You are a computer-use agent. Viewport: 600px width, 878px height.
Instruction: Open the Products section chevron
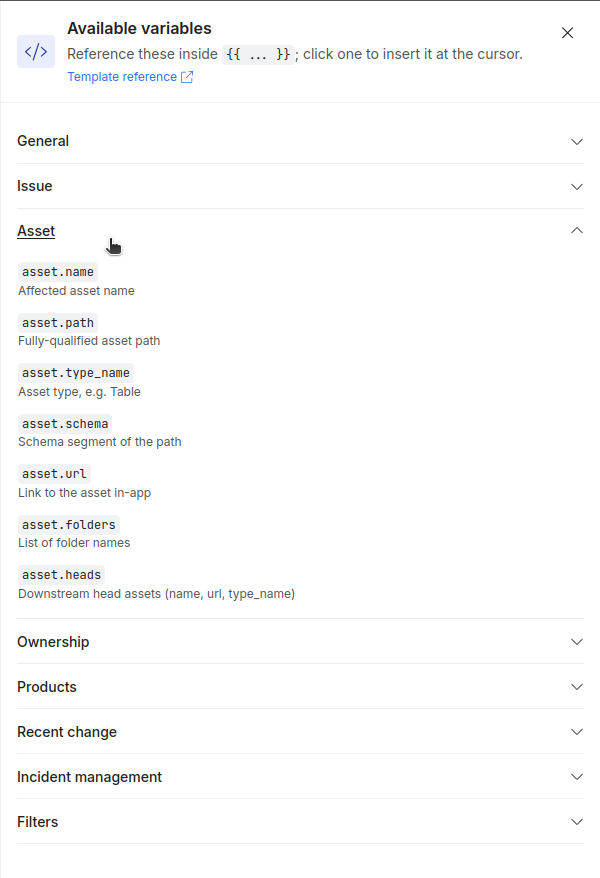(576, 687)
